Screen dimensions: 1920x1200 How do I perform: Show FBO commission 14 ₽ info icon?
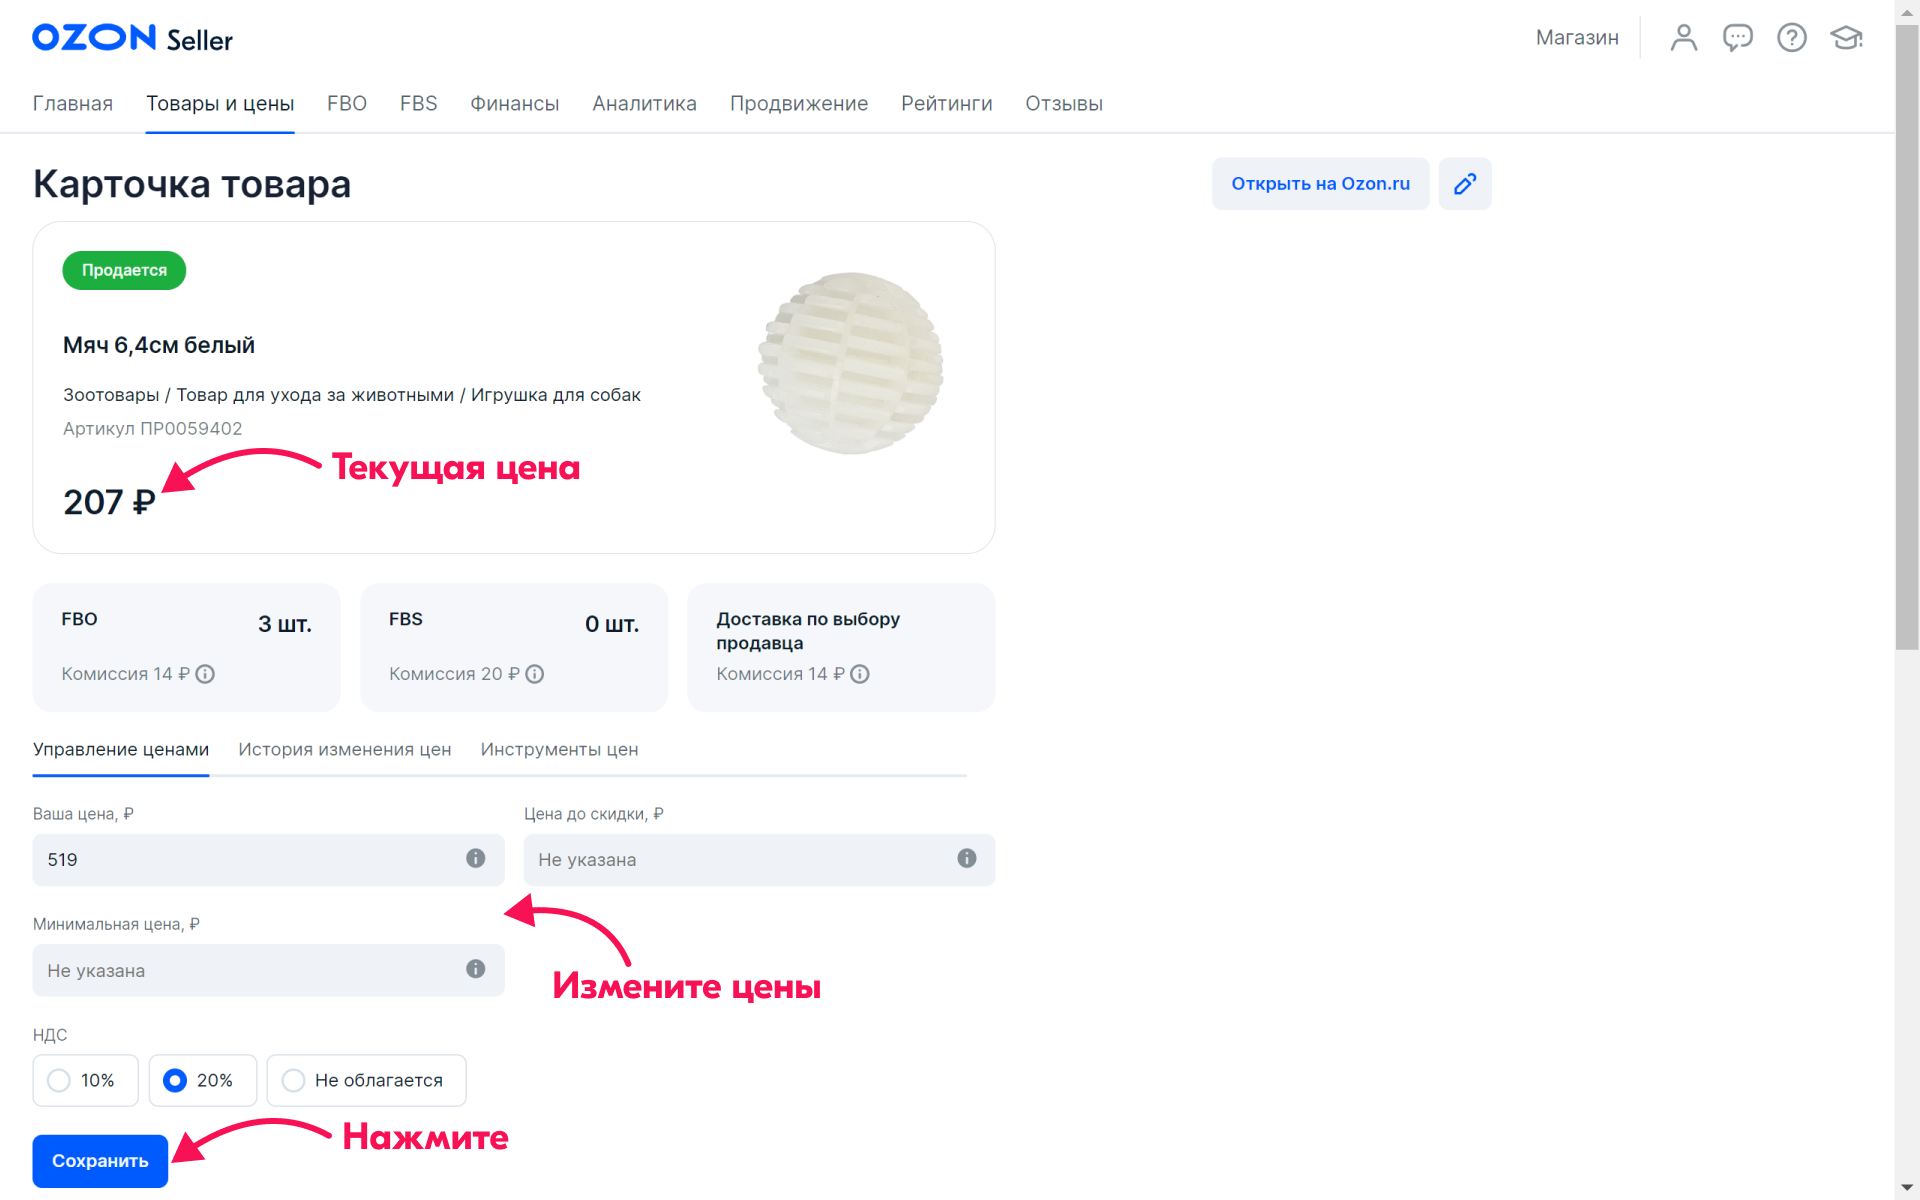(x=205, y=674)
